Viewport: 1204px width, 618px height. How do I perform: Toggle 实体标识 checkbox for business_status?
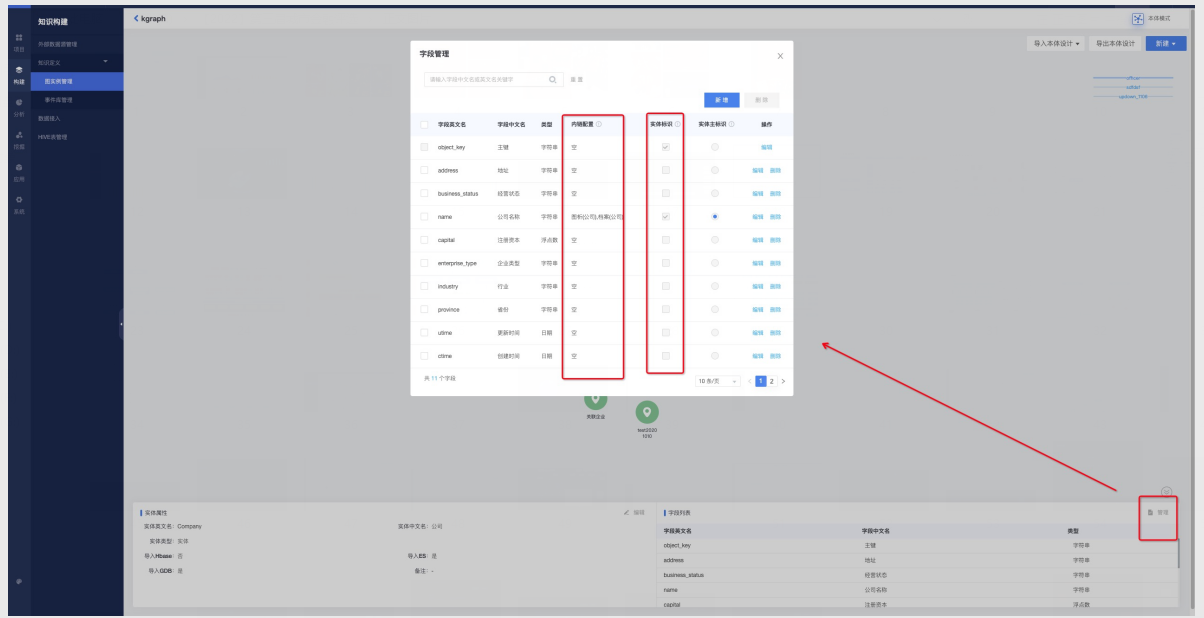point(665,193)
